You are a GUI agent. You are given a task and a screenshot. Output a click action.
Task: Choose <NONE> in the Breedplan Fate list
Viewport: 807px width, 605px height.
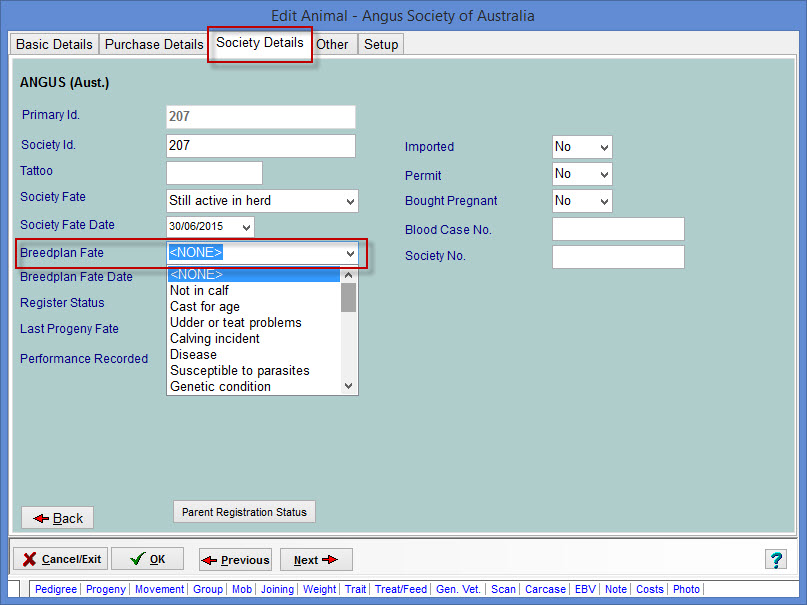[x=254, y=274]
